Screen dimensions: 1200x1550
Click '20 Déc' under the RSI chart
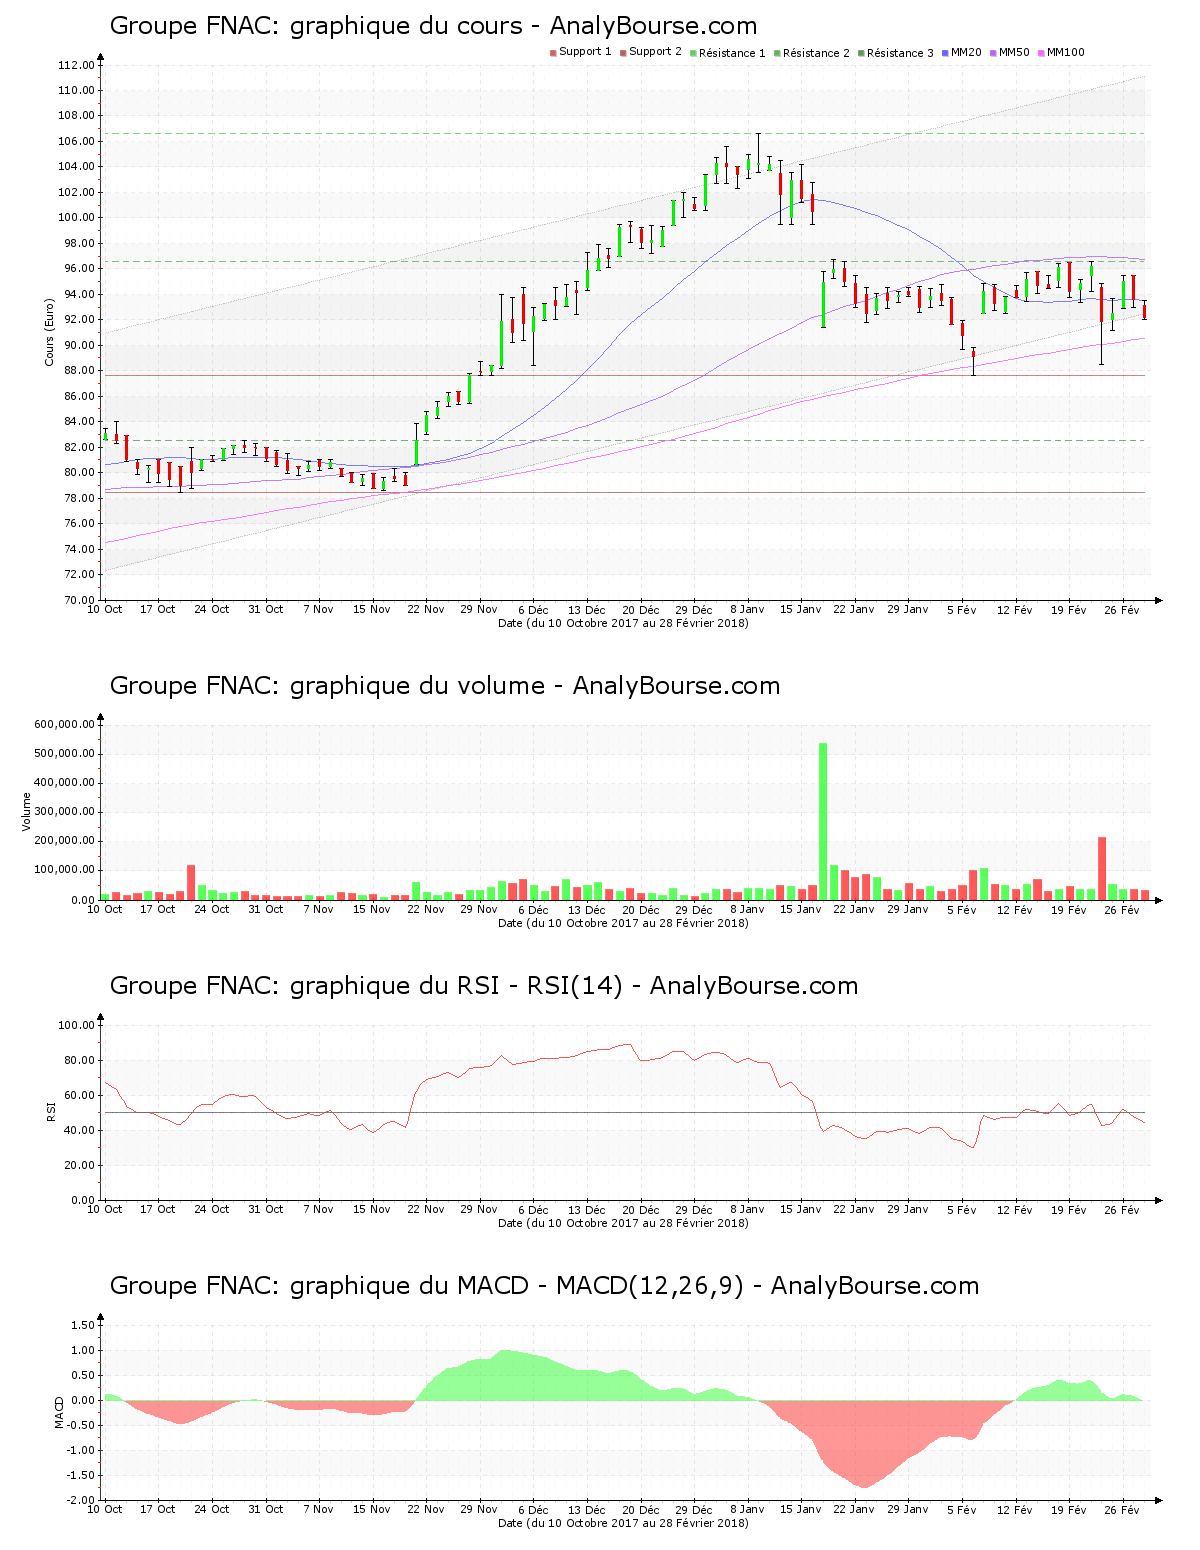[x=640, y=1210]
